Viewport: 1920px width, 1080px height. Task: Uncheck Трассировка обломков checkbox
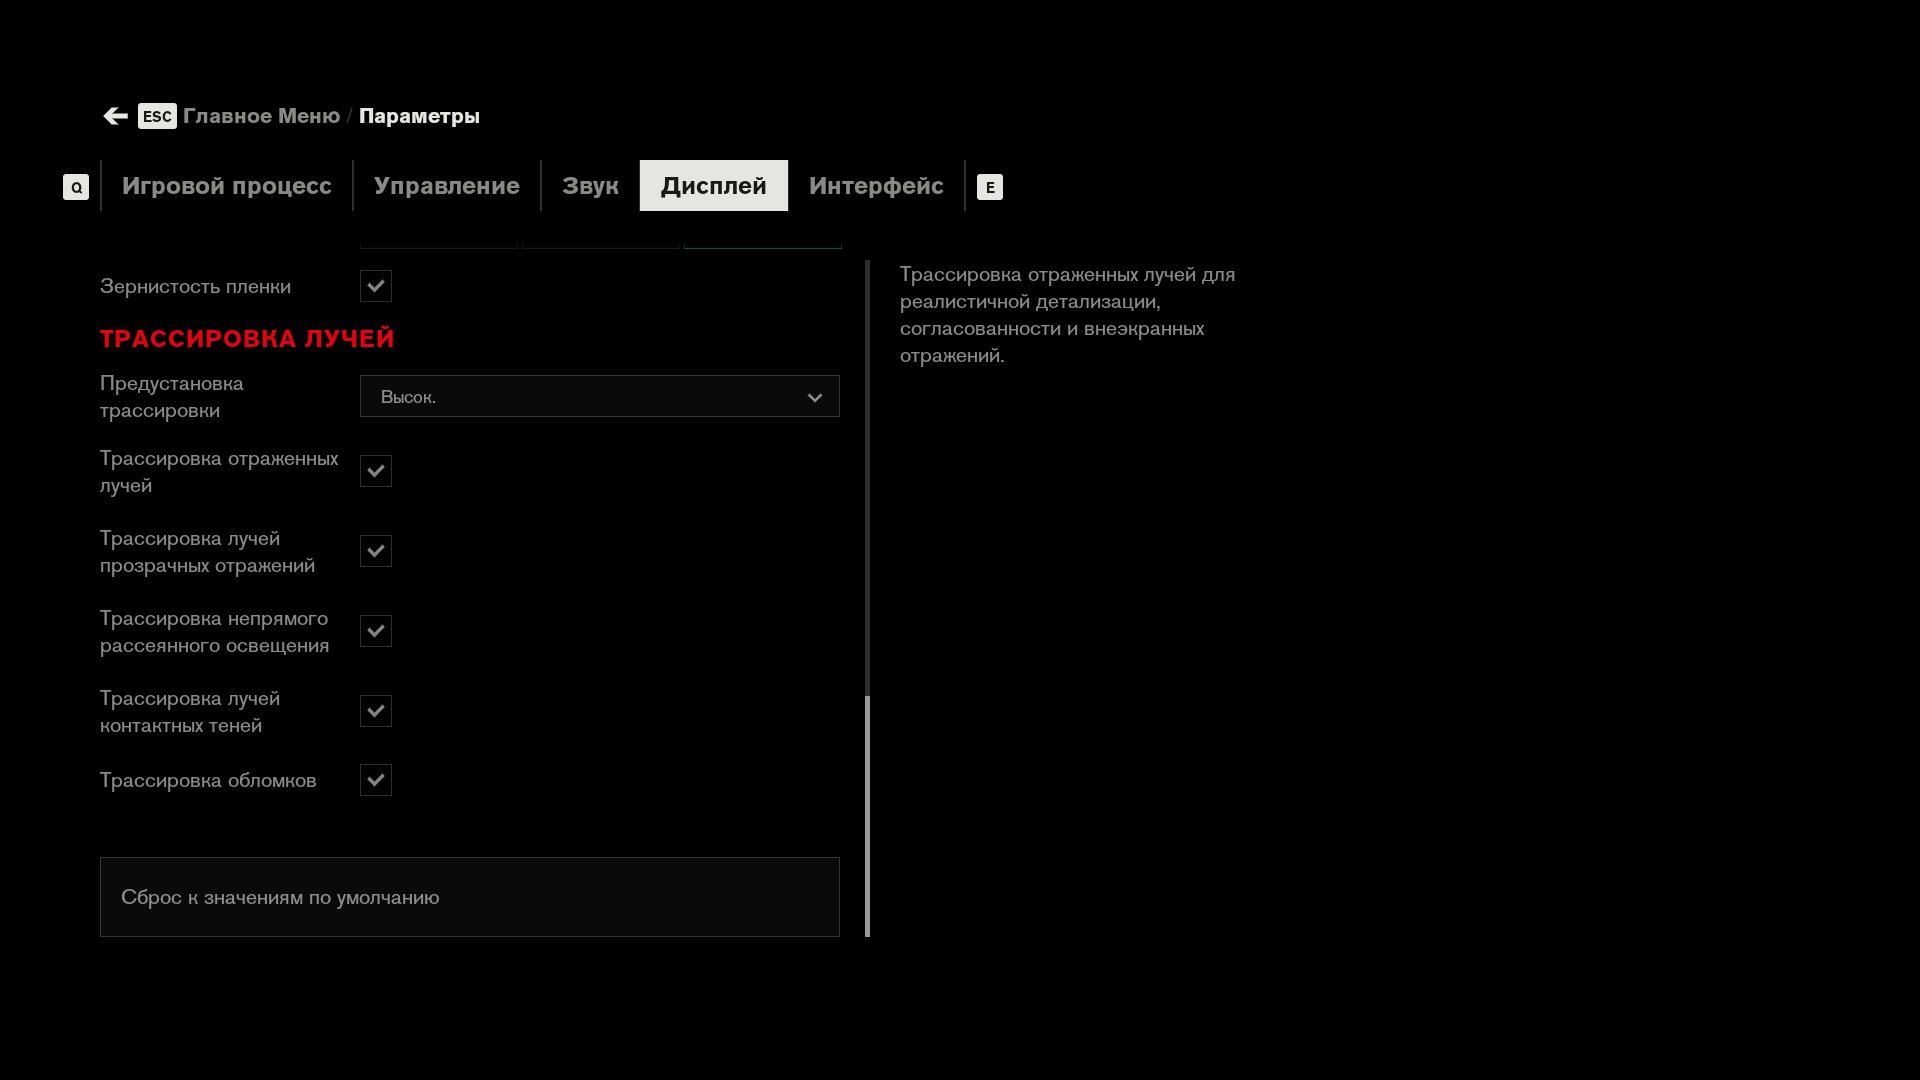pyautogui.click(x=376, y=780)
